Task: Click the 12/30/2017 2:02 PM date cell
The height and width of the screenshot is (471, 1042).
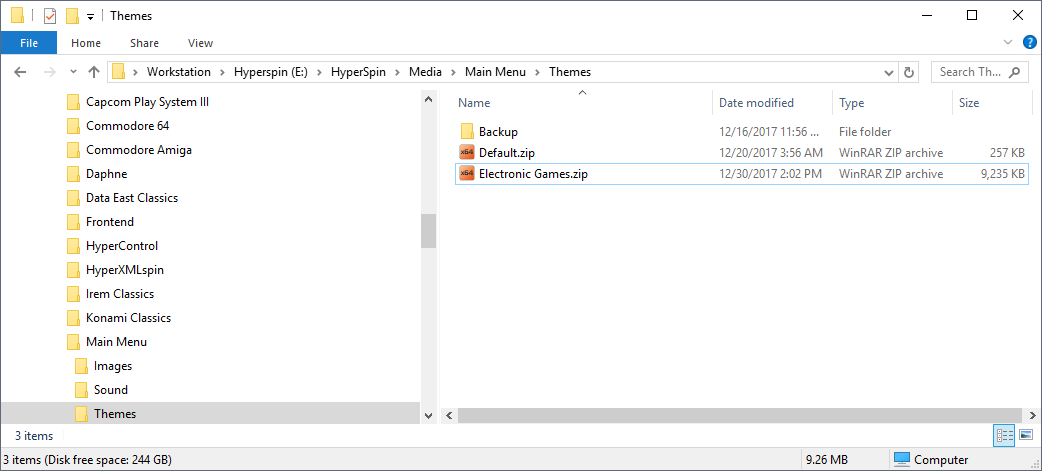Action: pos(771,174)
